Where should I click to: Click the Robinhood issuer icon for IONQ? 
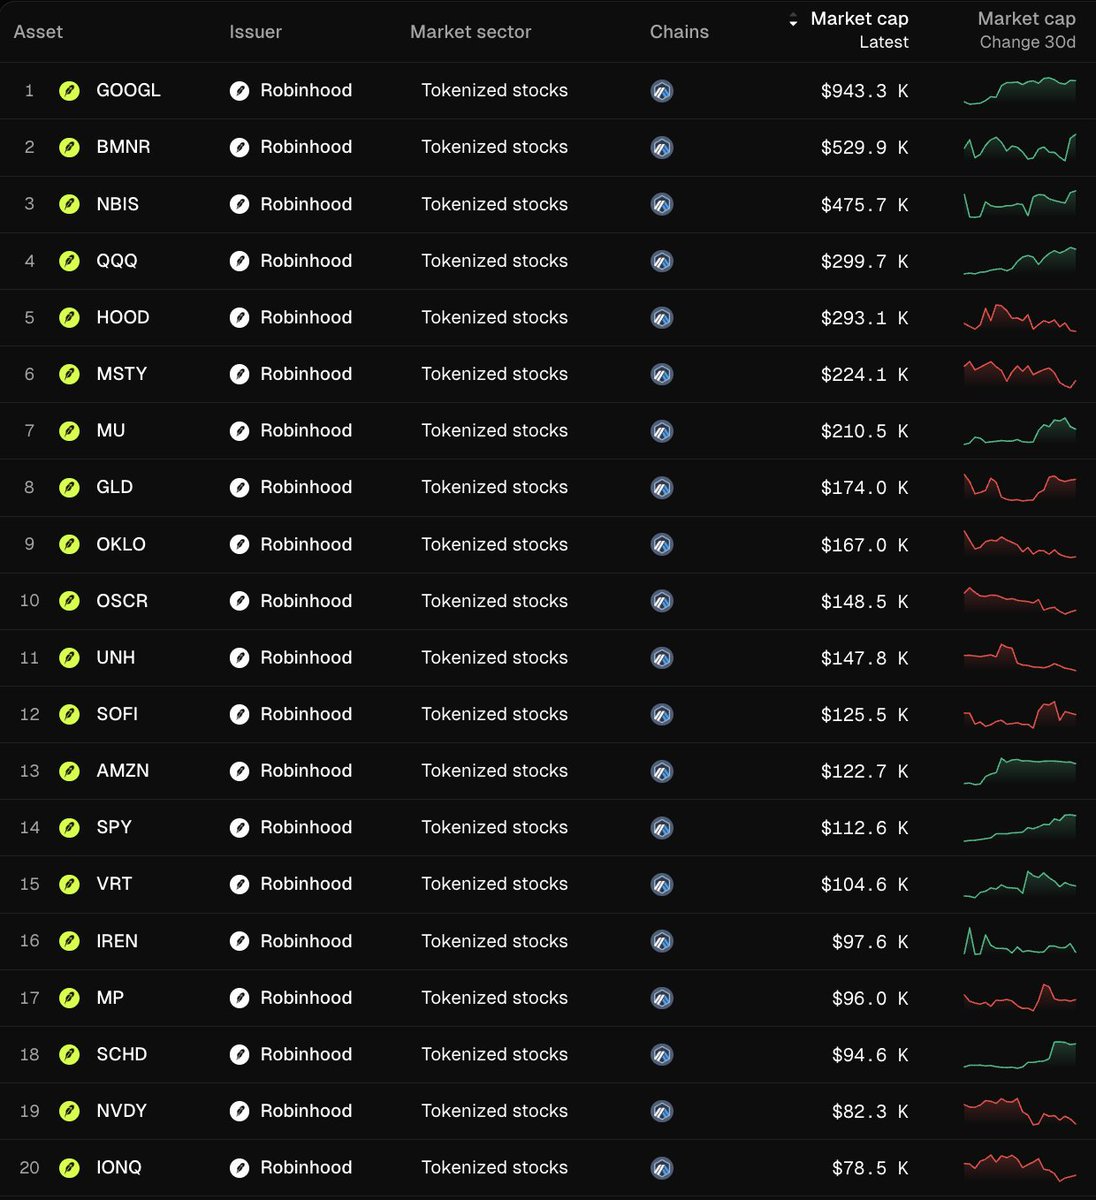coord(240,1167)
